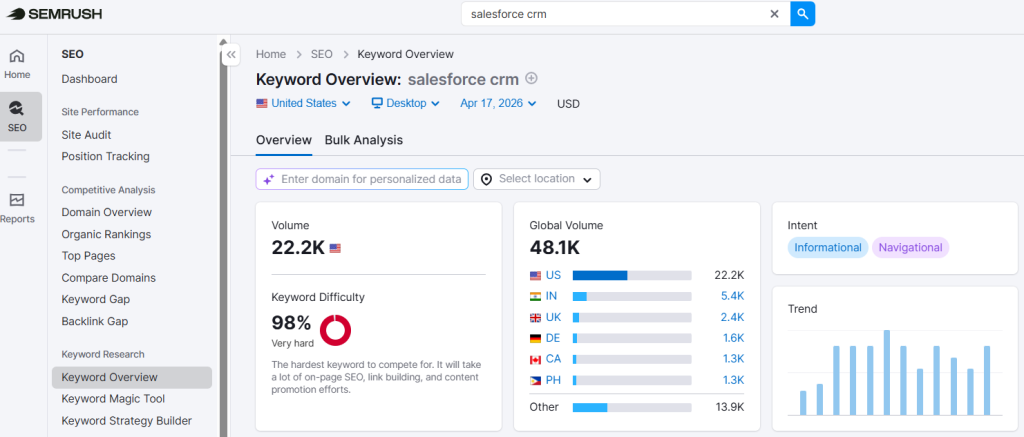
Task: Open Keyword Gap in the sidebar
Action: click(x=95, y=299)
